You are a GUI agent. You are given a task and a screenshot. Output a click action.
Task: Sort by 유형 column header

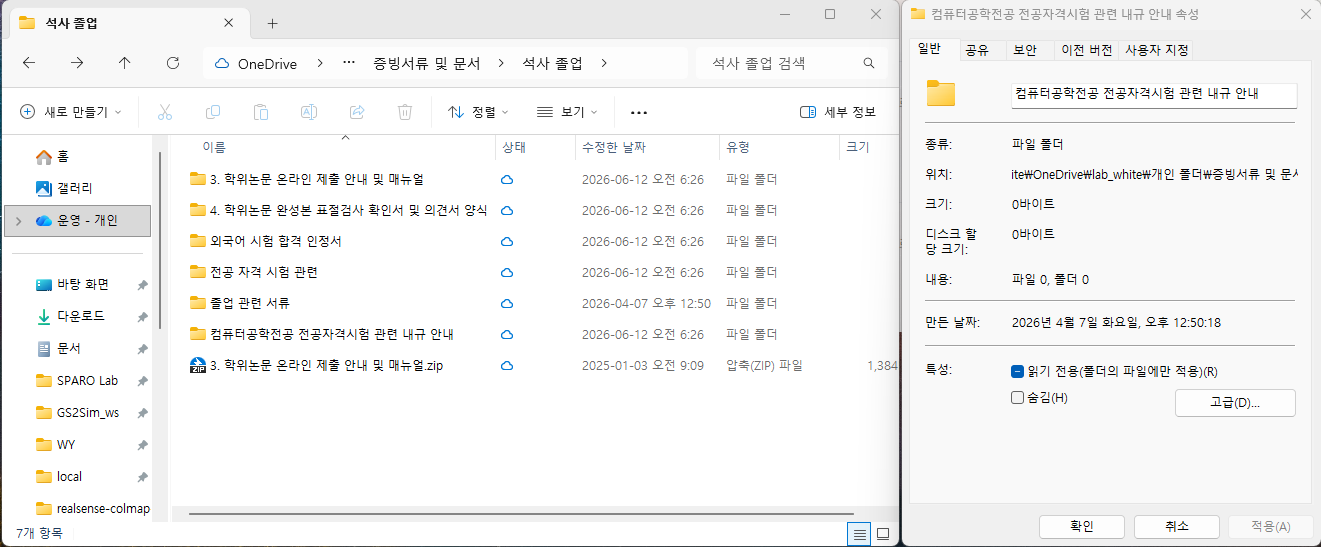click(x=779, y=147)
